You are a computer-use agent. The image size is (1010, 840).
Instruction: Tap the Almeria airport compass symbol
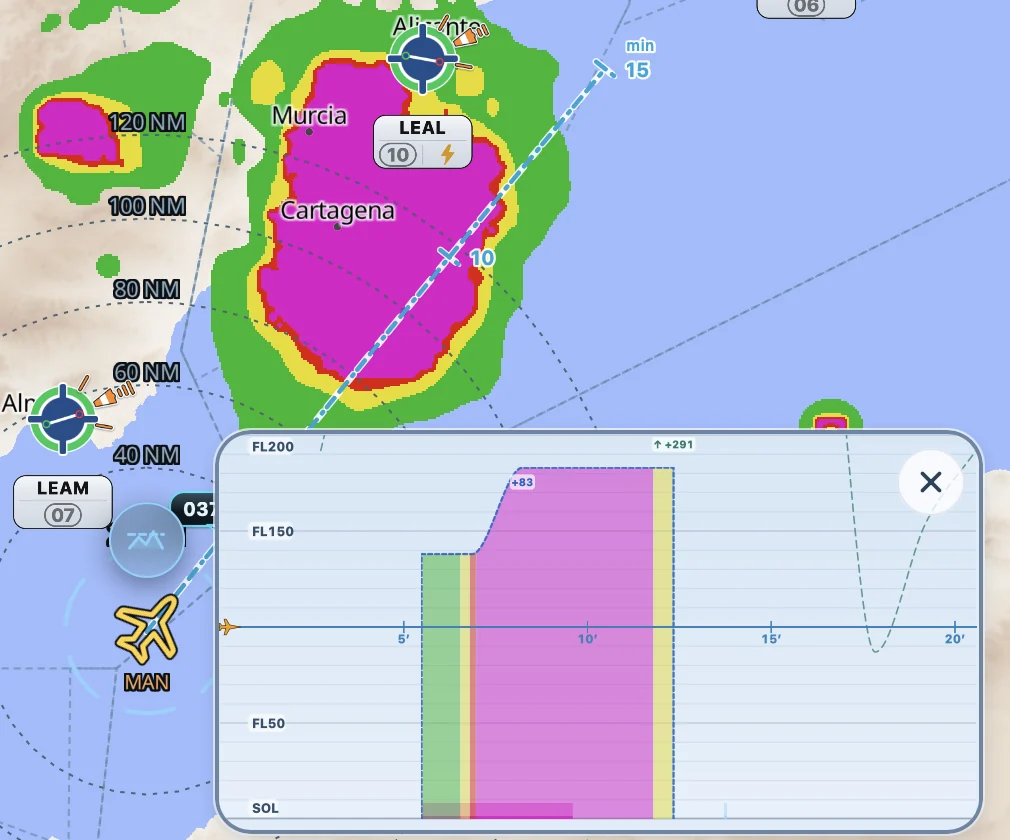[62, 419]
